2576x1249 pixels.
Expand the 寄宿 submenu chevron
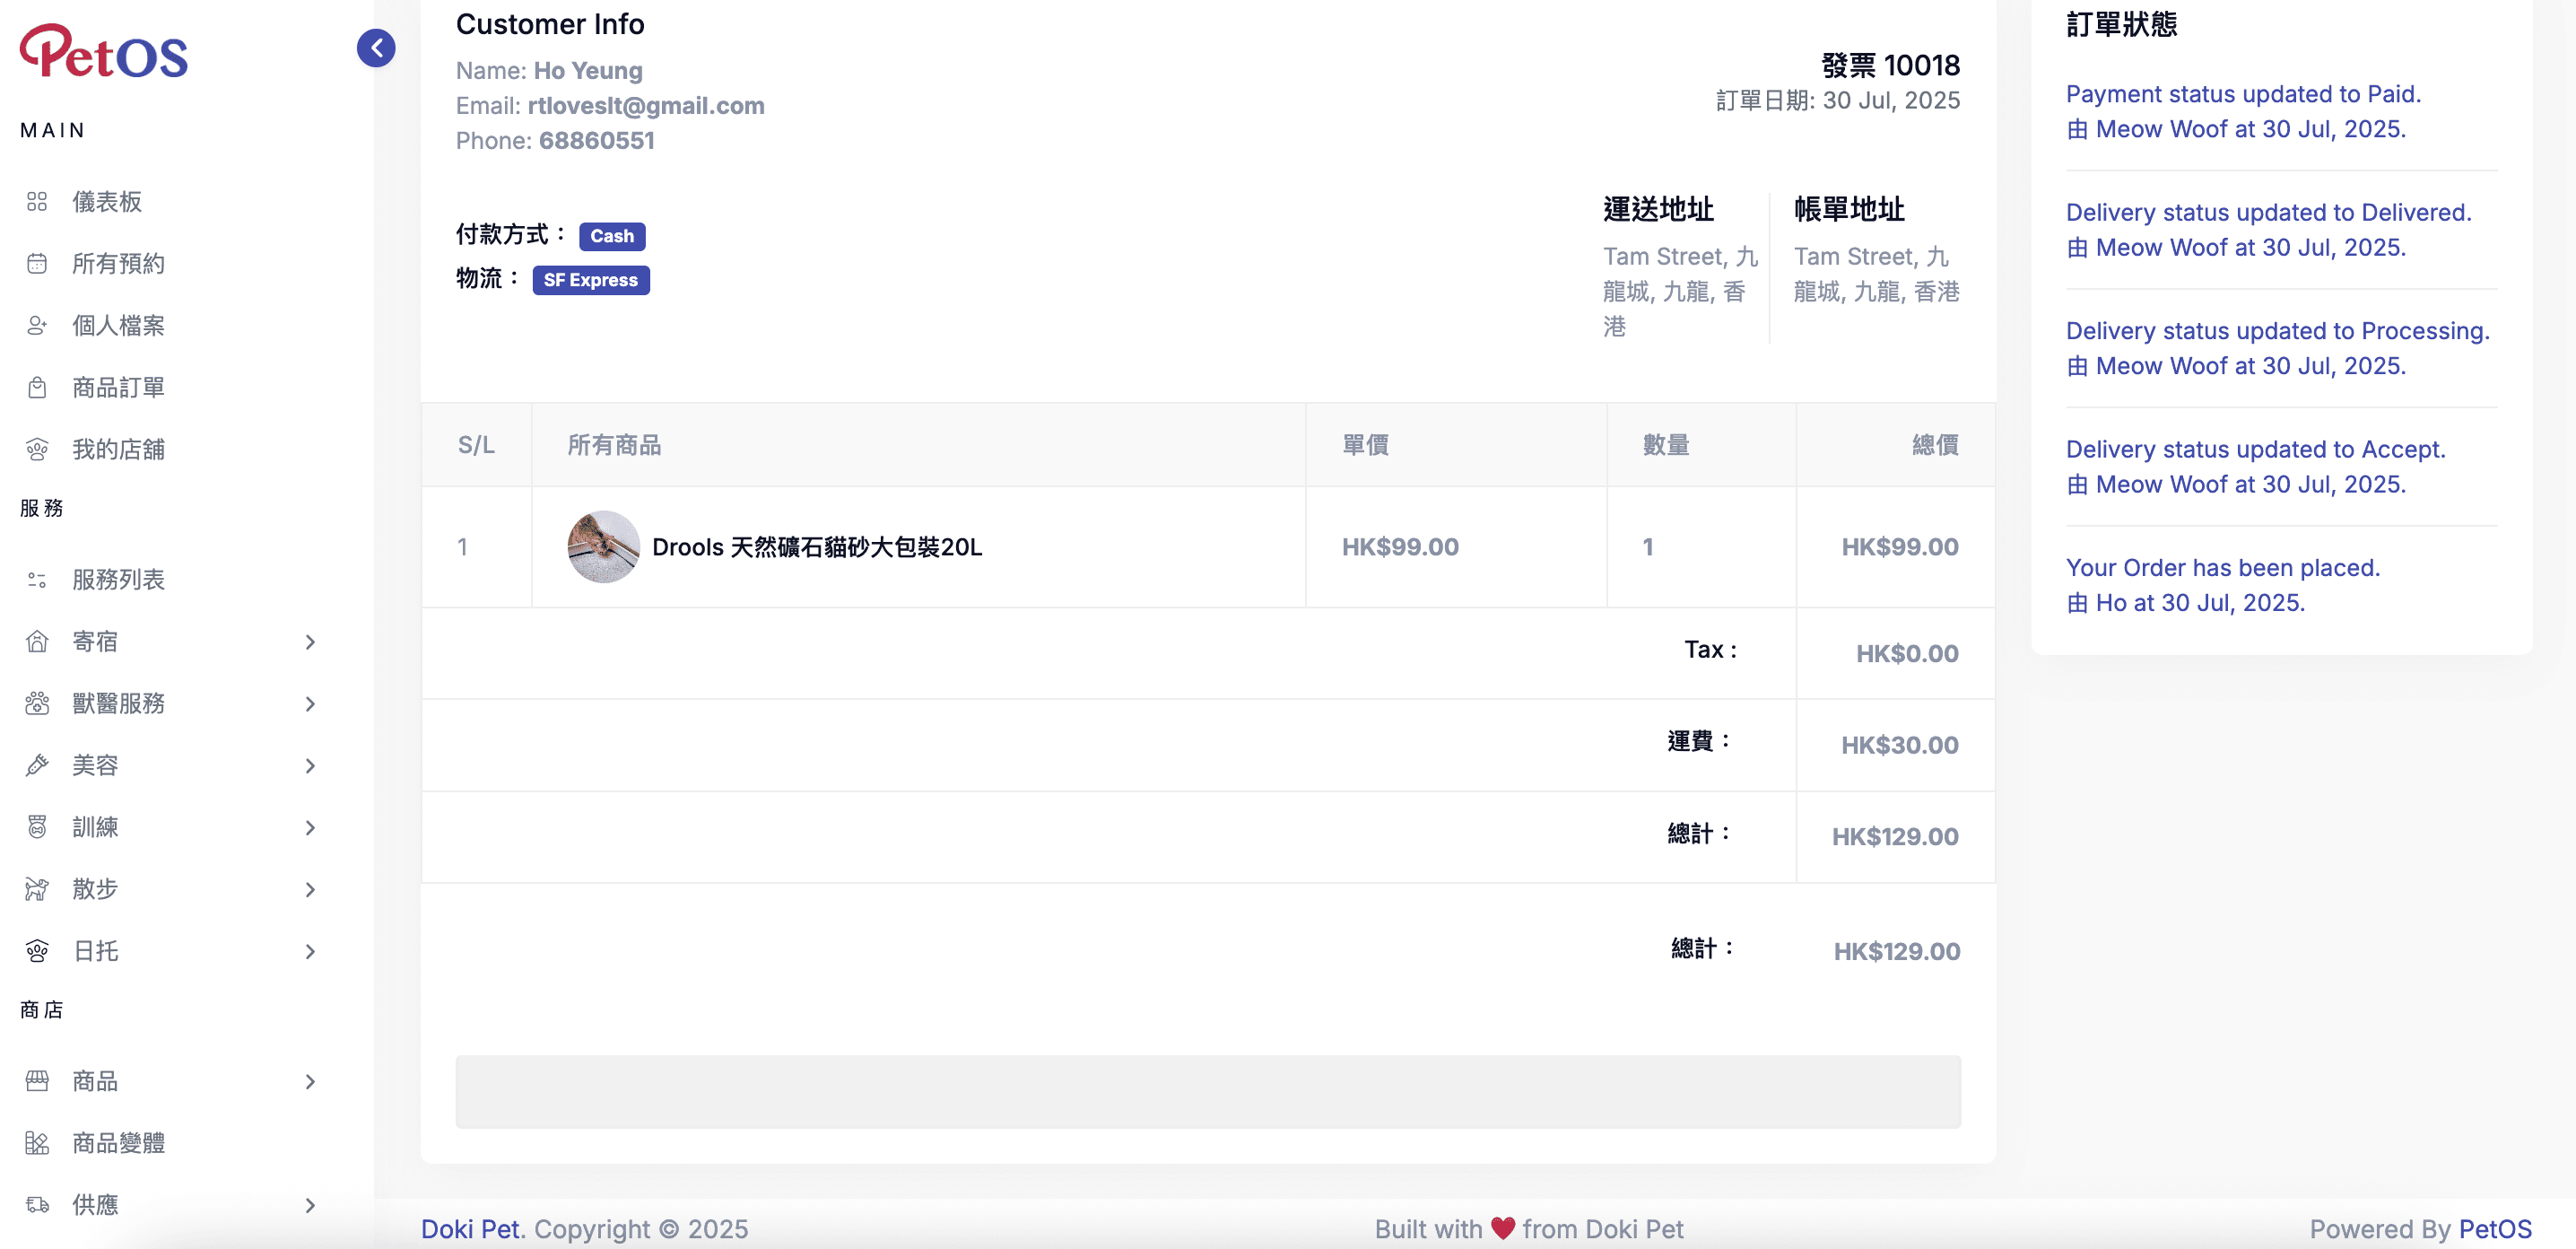(x=310, y=642)
